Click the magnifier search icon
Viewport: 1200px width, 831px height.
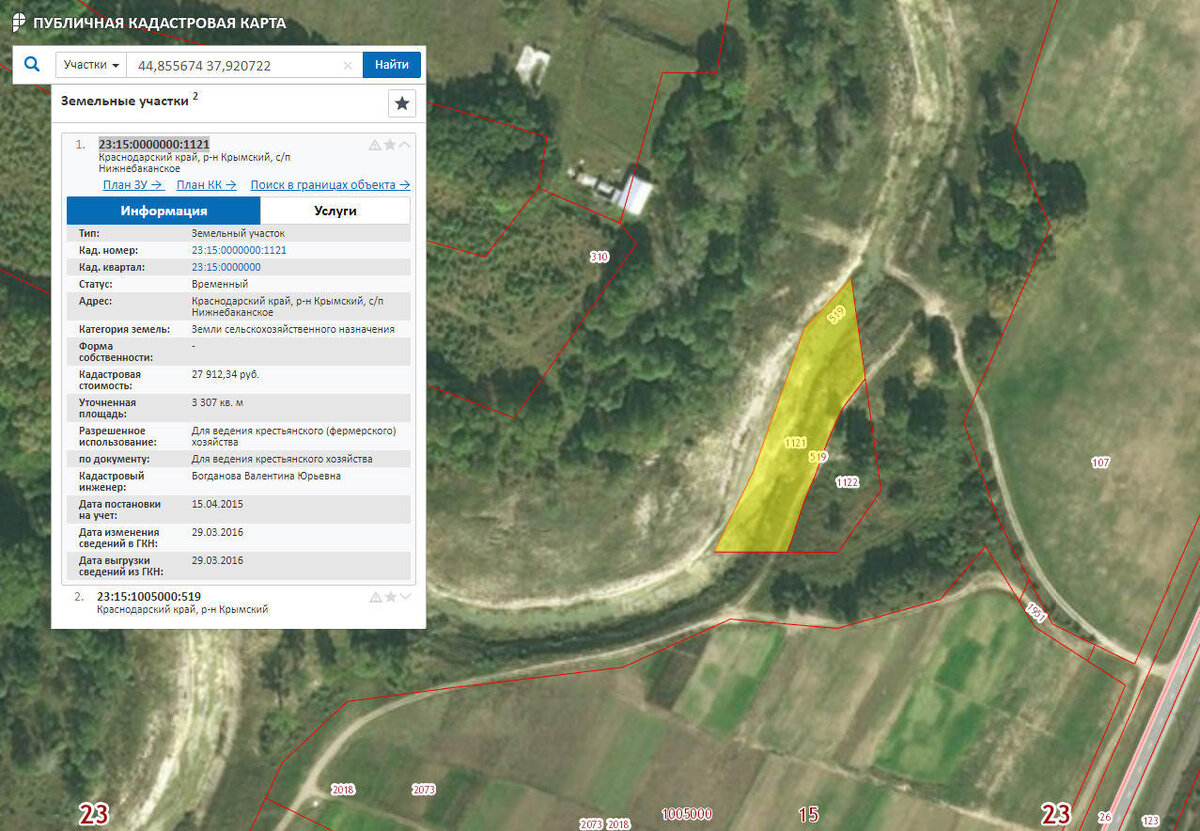coord(32,65)
